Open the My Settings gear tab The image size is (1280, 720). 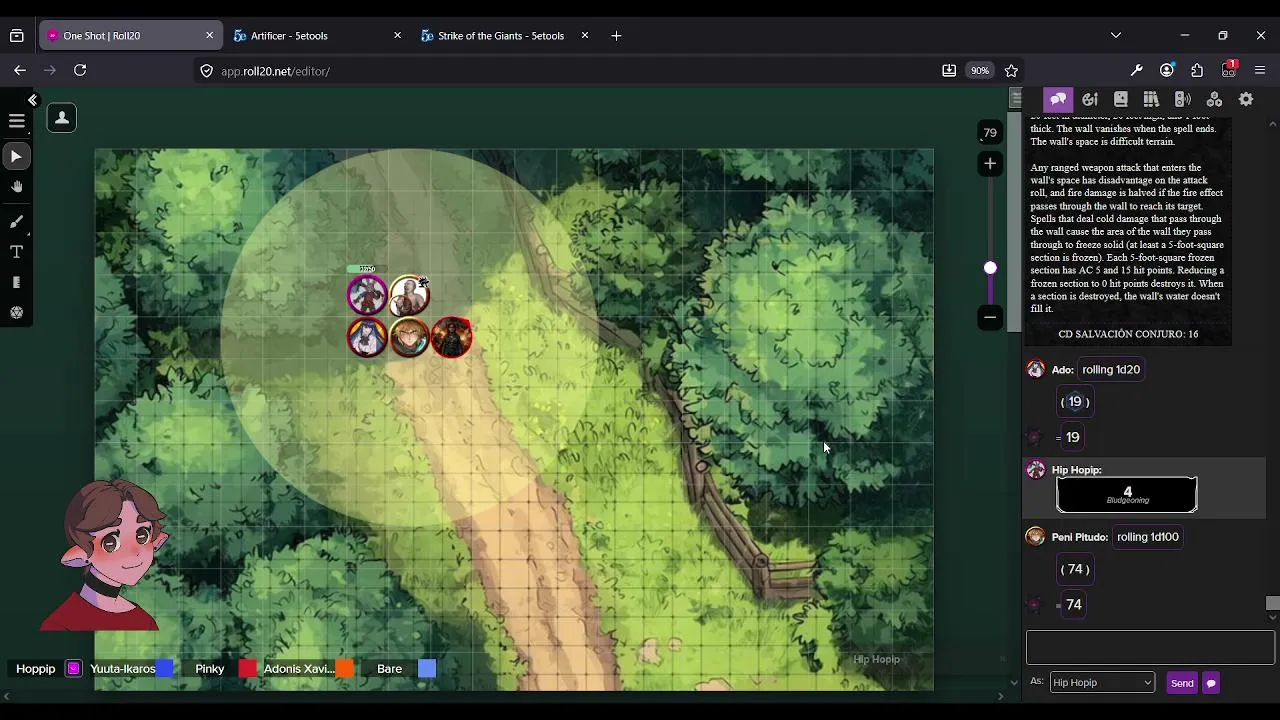1246,99
